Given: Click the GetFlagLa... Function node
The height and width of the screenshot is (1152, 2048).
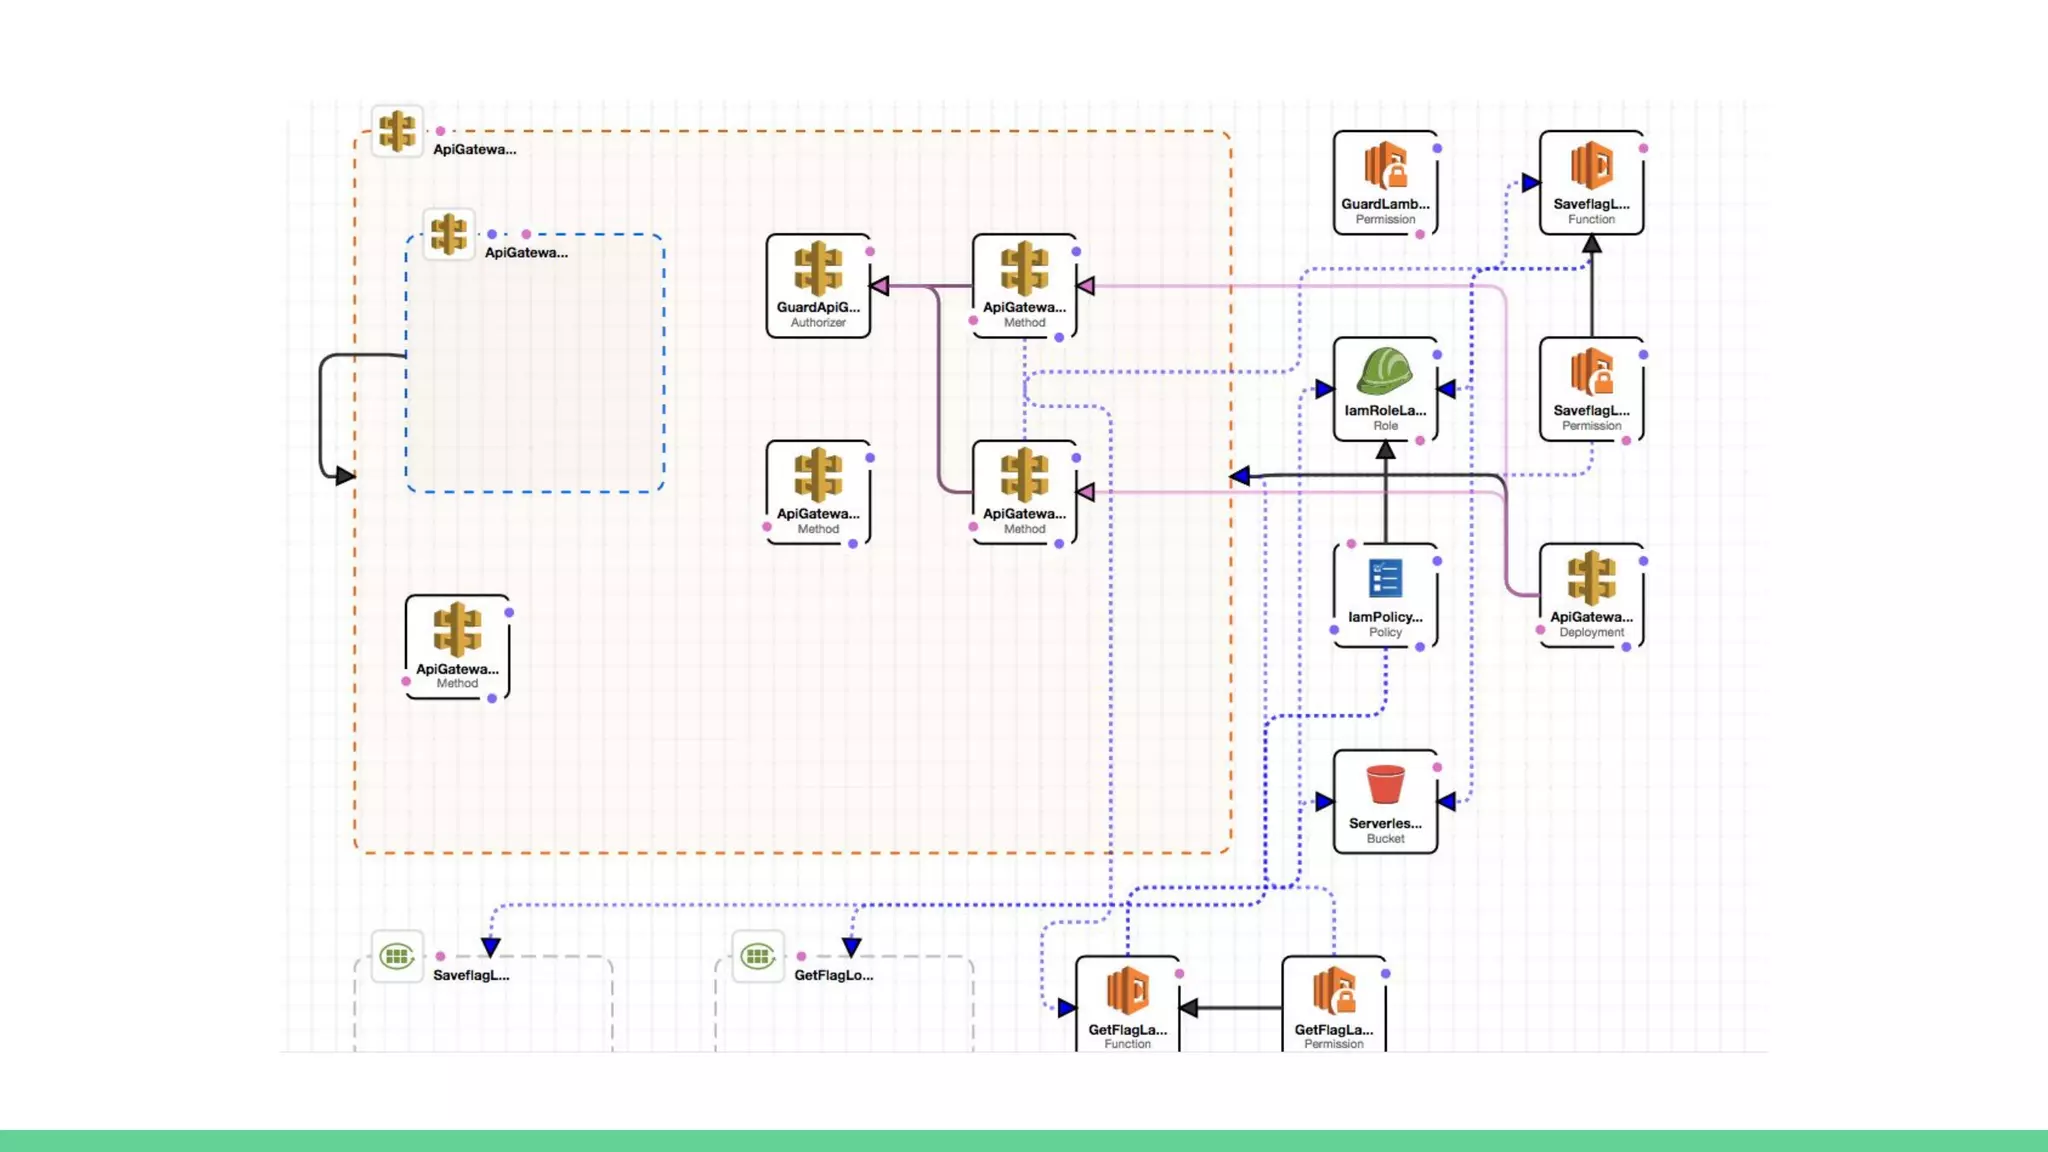Looking at the screenshot, I should [1127, 1004].
